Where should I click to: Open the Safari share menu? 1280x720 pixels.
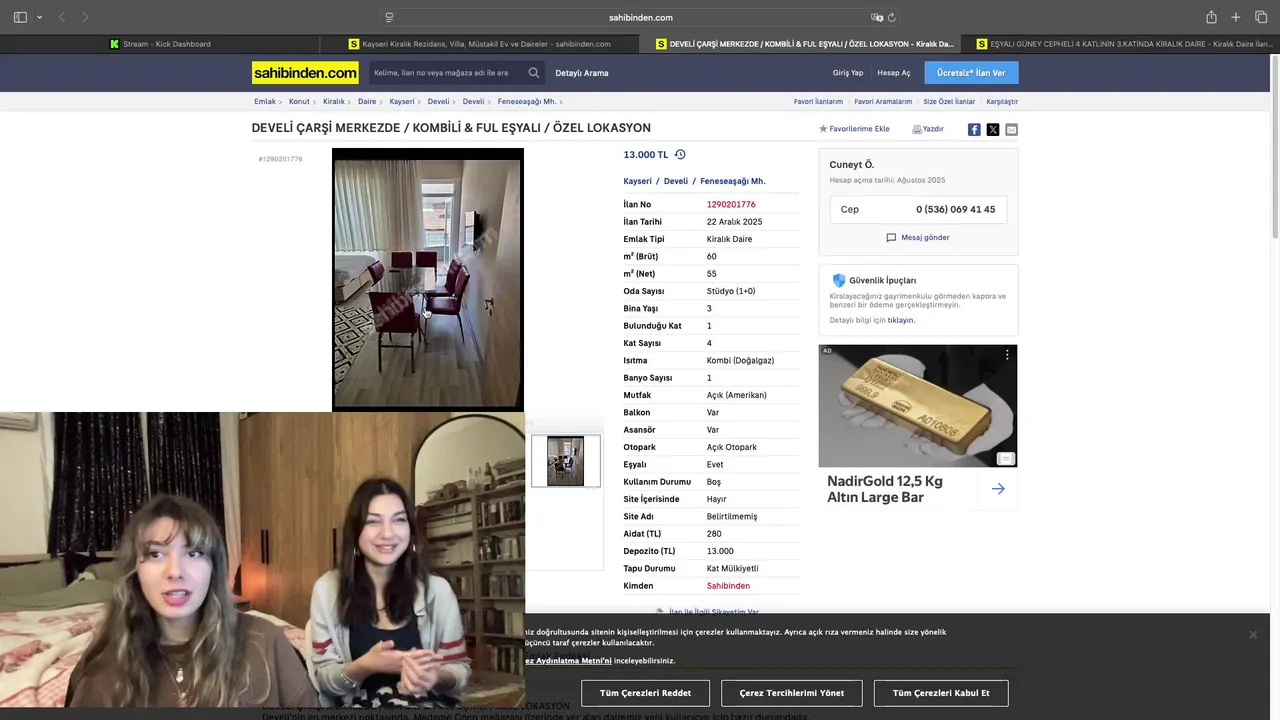click(x=1211, y=17)
